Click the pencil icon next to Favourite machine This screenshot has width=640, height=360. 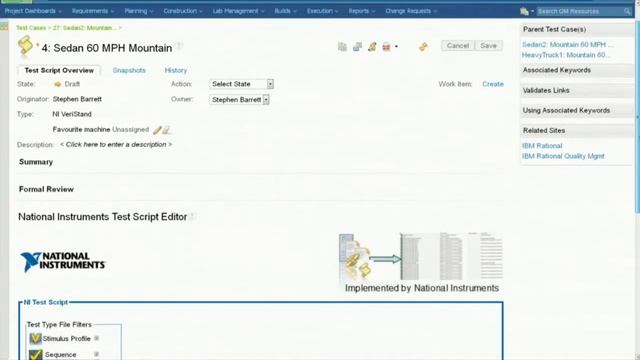coord(157,130)
